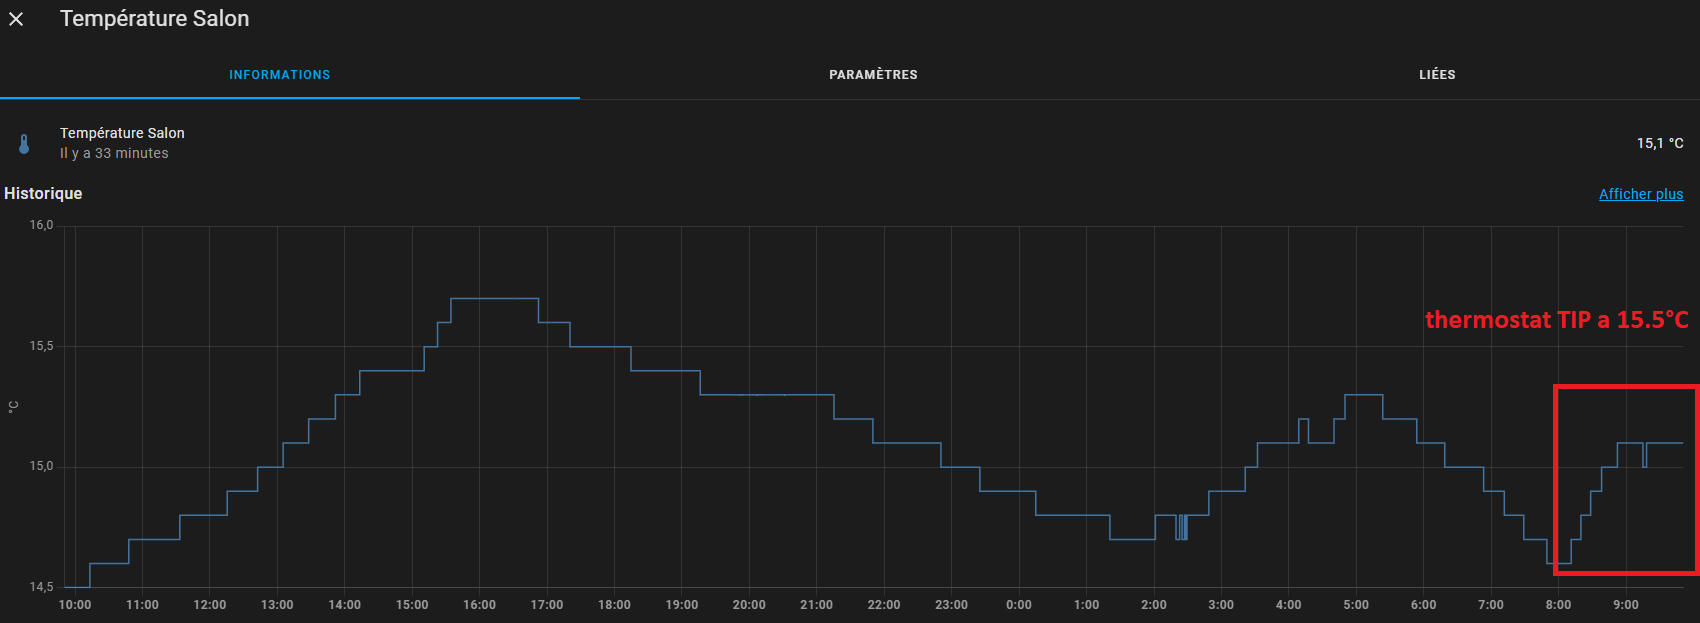The width and height of the screenshot is (1700, 623).
Task: Click the red 'thermostat TIP a 15.5°C' annotation
Action: point(1556,320)
